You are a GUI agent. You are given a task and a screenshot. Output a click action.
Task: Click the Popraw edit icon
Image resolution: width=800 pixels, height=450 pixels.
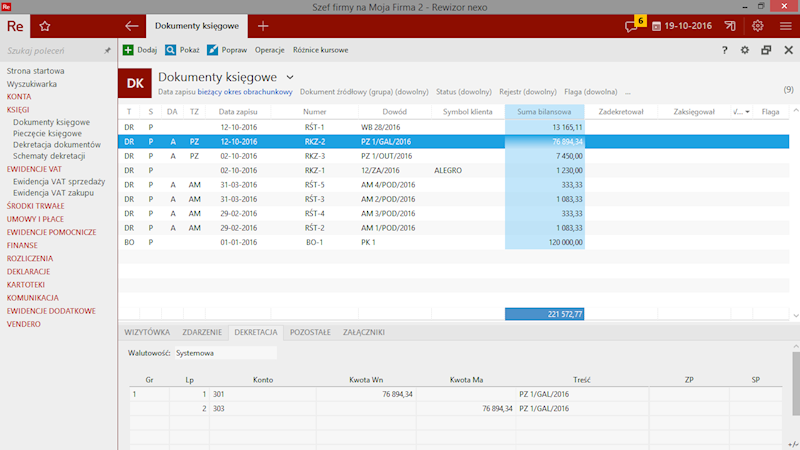click(212, 50)
